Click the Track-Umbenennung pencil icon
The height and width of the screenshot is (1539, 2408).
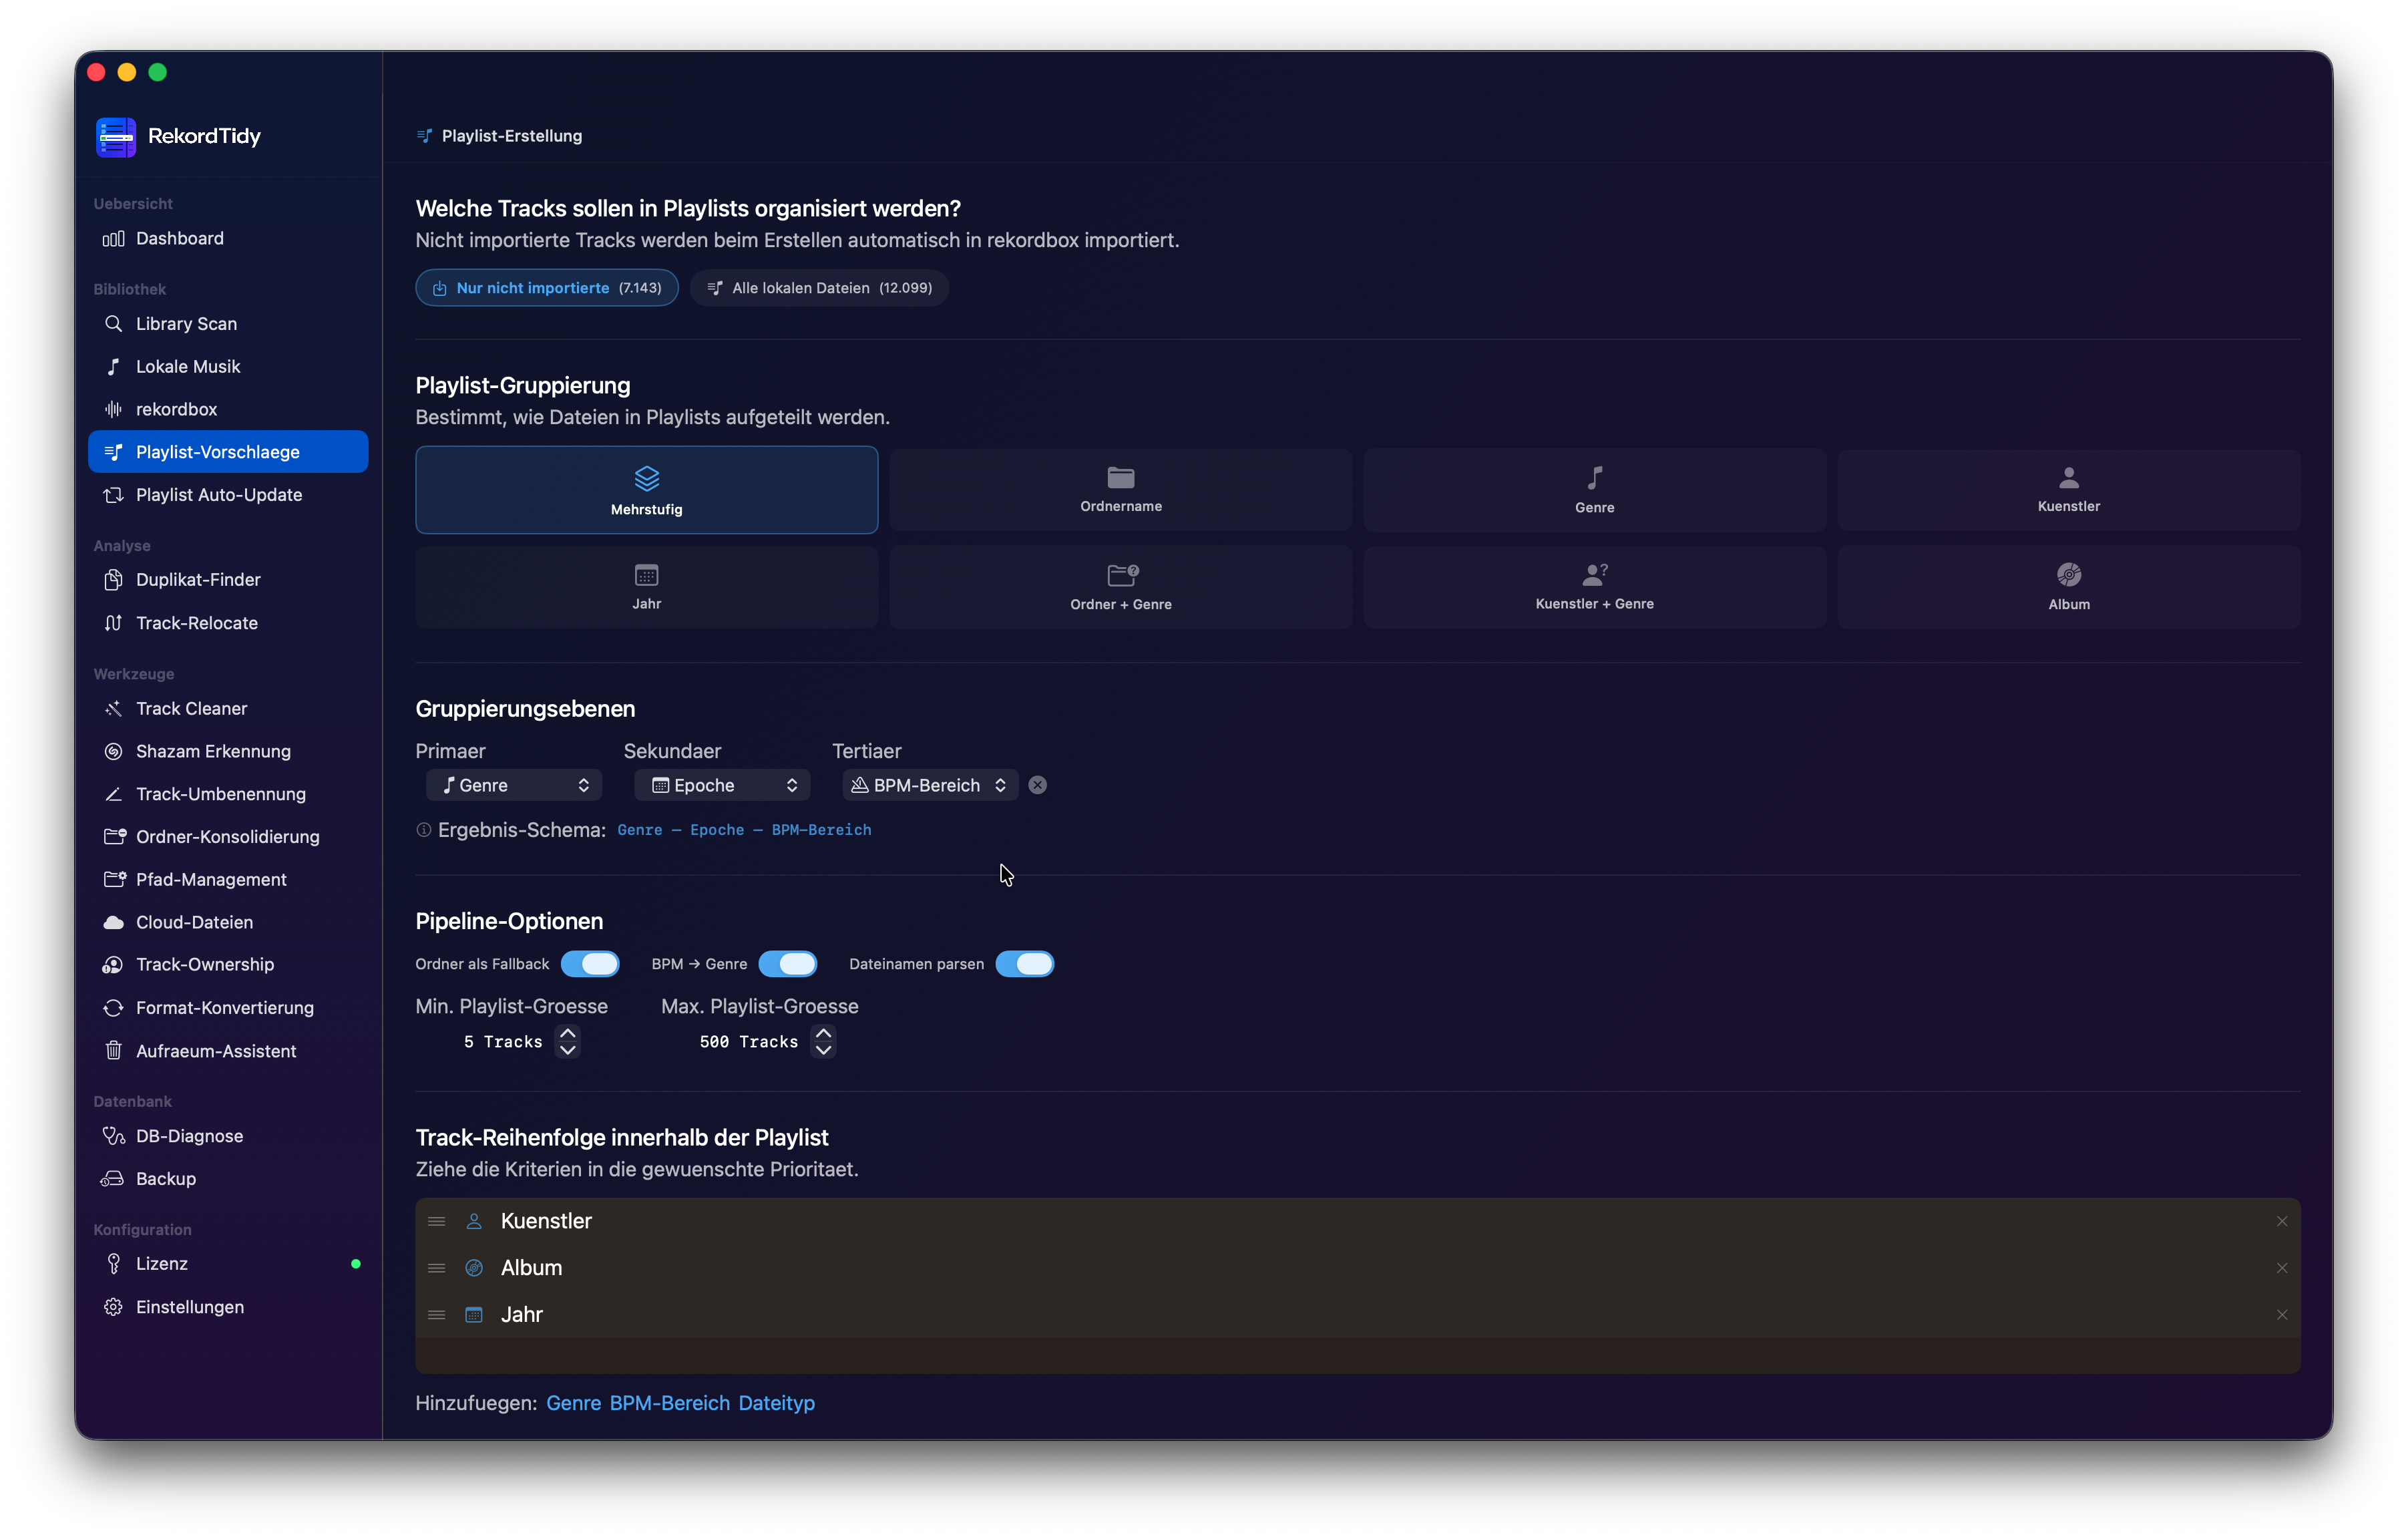114,794
